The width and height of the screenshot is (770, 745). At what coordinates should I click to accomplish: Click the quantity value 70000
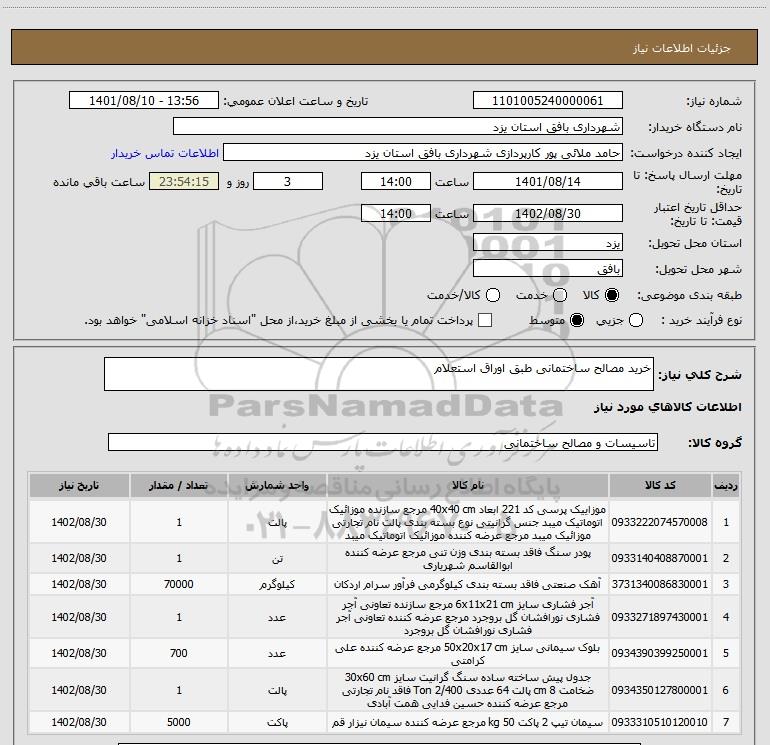pyautogui.click(x=179, y=584)
